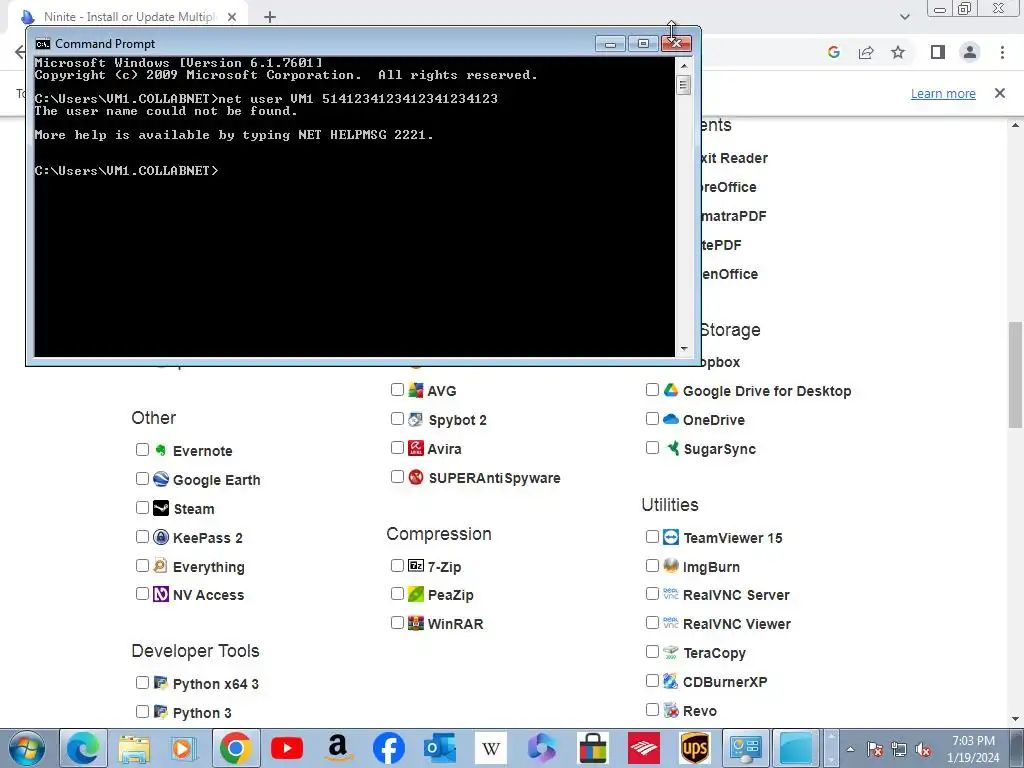Click the taskbar clock and date
This screenshot has height=768, width=1024.
tap(973, 749)
